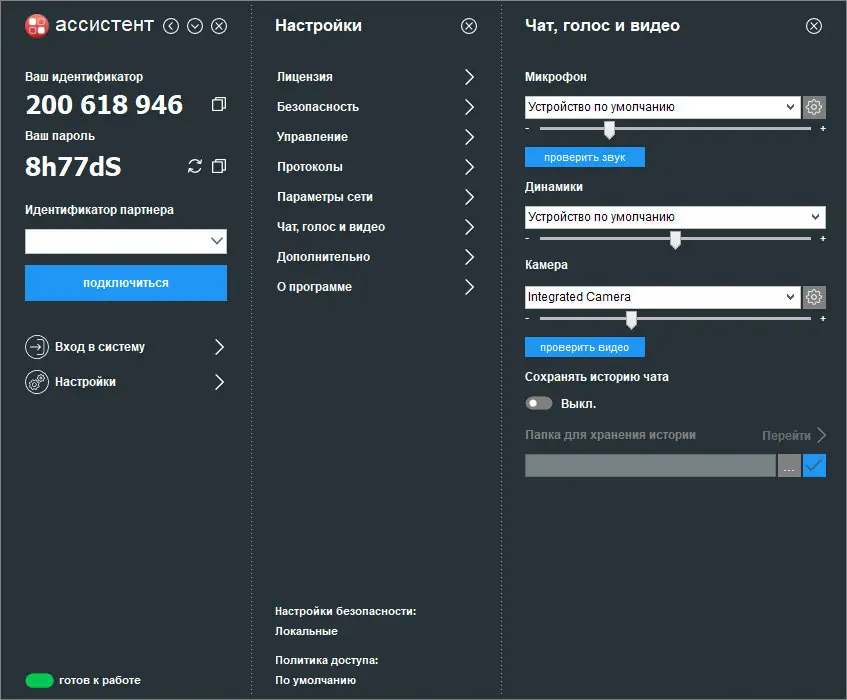Confirm history folder with checkmark button
Viewport: 847px width, 700px height.
pyautogui.click(x=814, y=465)
